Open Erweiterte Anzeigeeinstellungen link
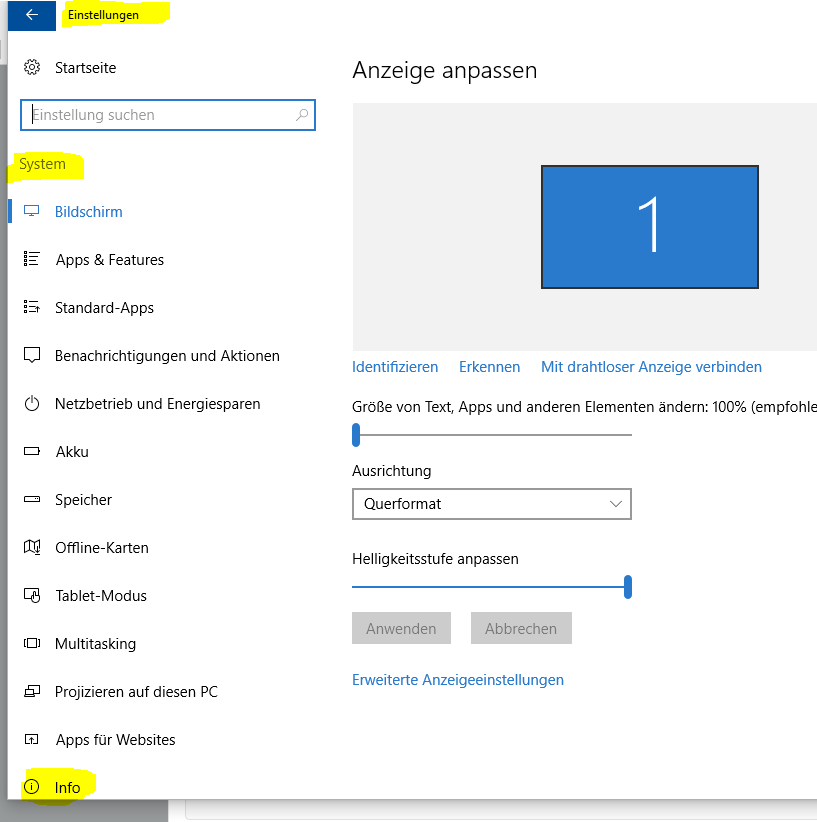817x822 pixels. pos(458,680)
